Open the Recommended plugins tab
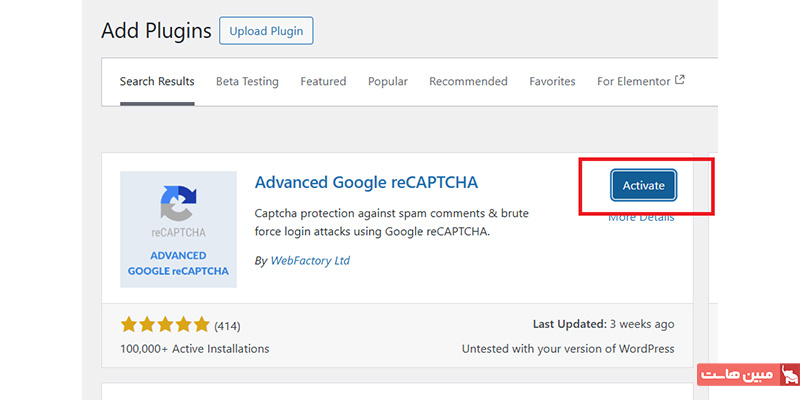Image resolution: width=800 pixels, height=400 pixels. [468, 82]
